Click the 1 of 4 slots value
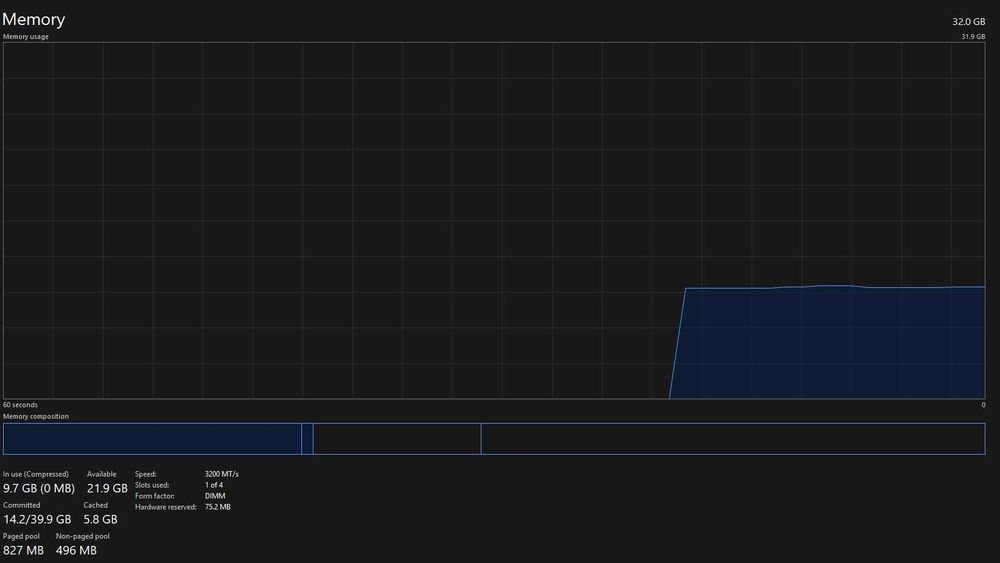Image resolution: width=1000 pixels, height=563 pixels. 214,485
